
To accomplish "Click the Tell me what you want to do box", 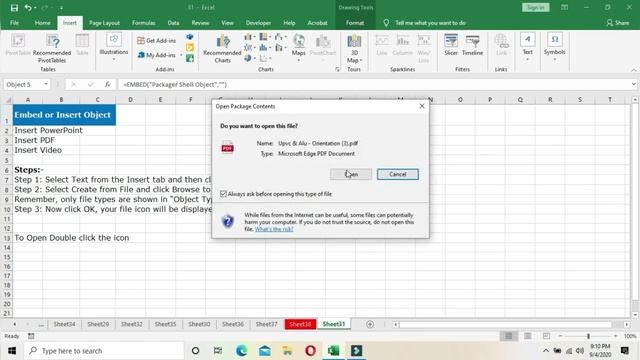I will (x=430, y=23).
